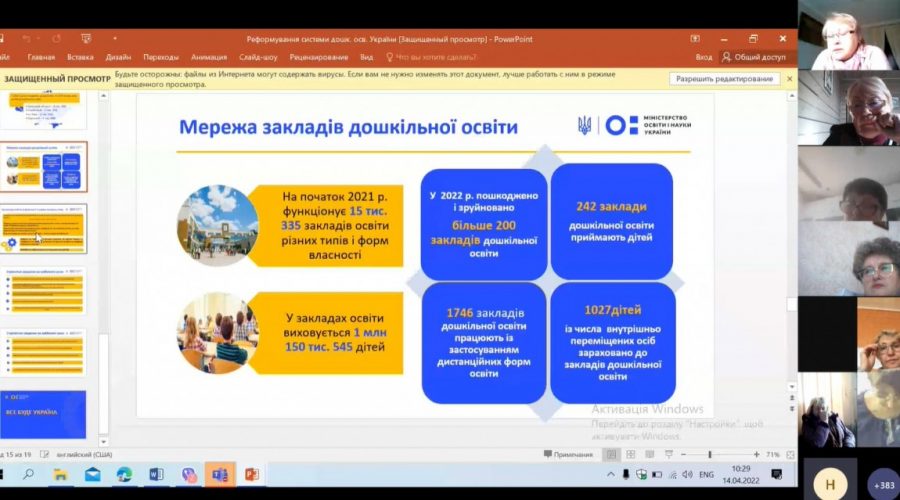
Task: Toggle the Примечания notes pane
Action: pyautogui.click(x=568, y=455)
